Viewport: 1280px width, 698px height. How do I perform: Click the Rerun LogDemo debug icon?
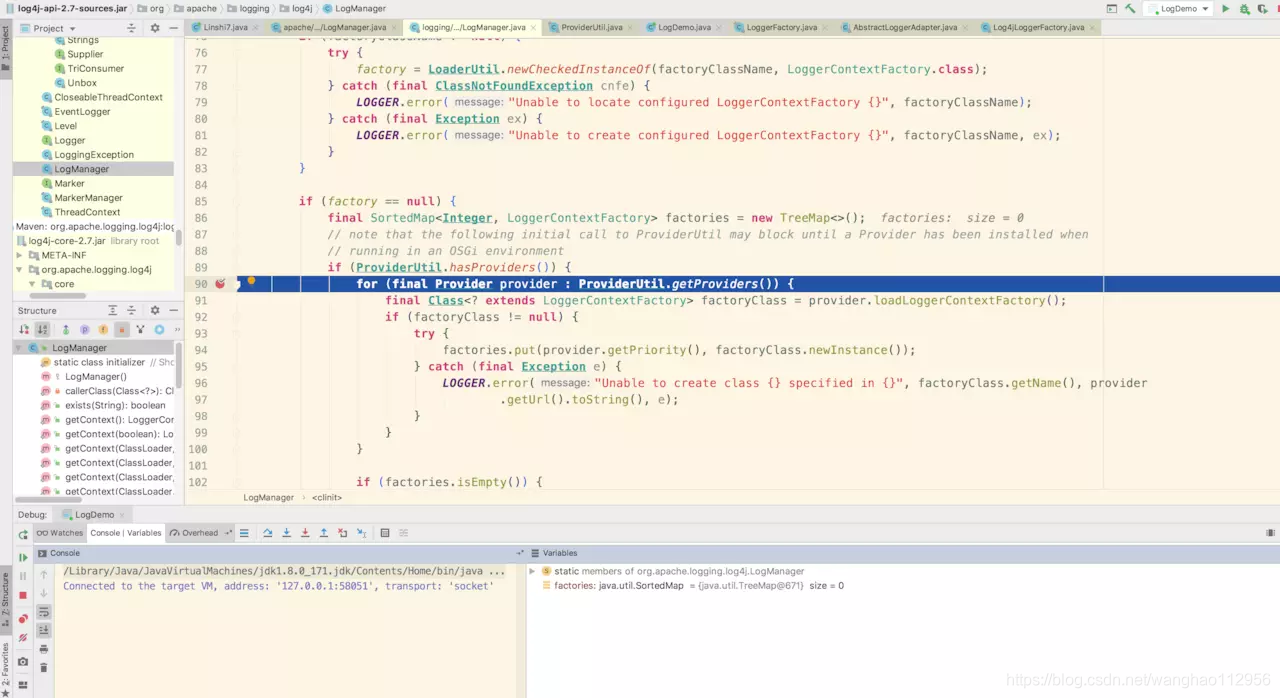point(23,534)
